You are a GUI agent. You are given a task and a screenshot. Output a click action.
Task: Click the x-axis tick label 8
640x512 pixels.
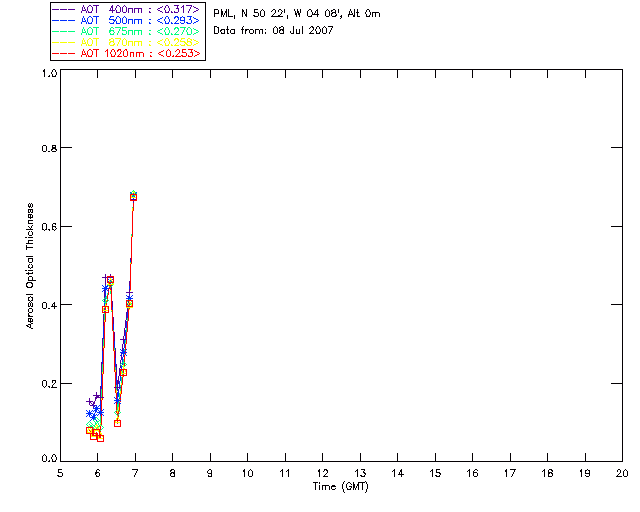pos(173,473)
